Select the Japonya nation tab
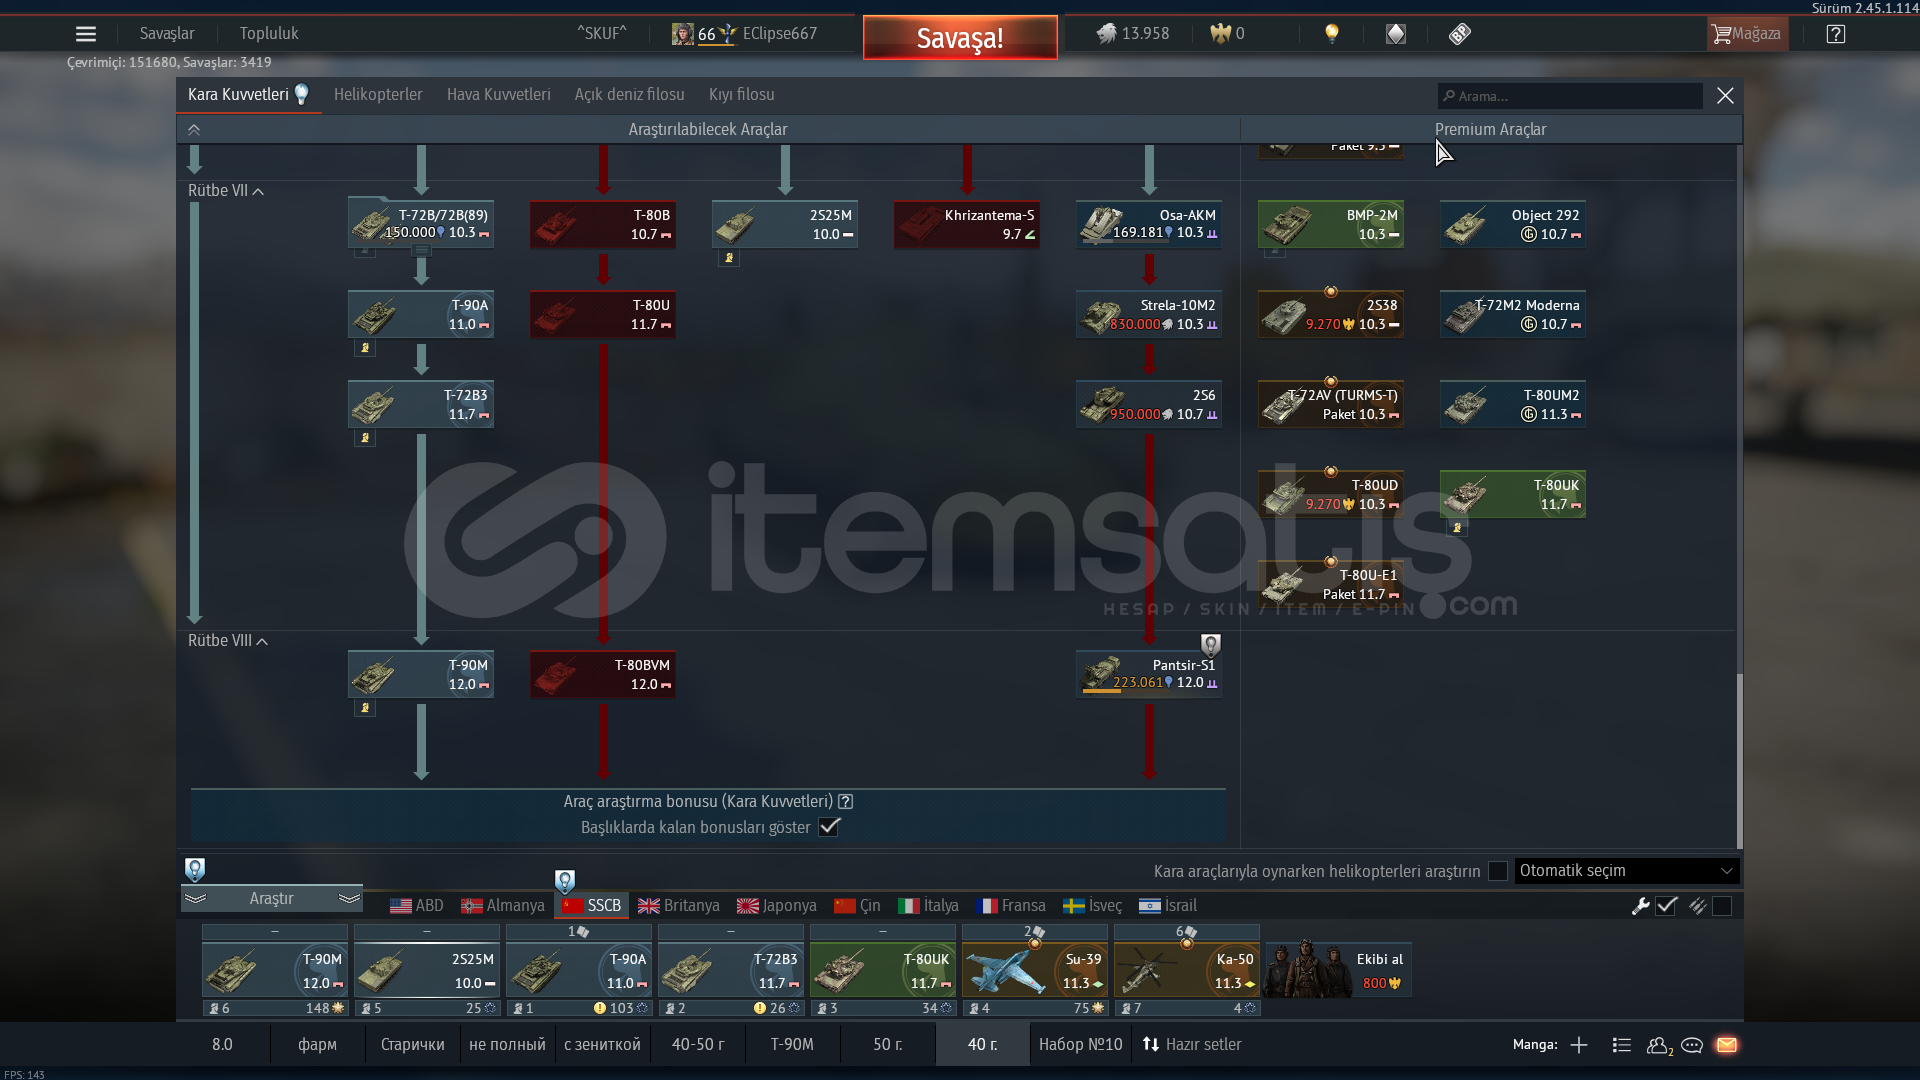 [777, 906]
